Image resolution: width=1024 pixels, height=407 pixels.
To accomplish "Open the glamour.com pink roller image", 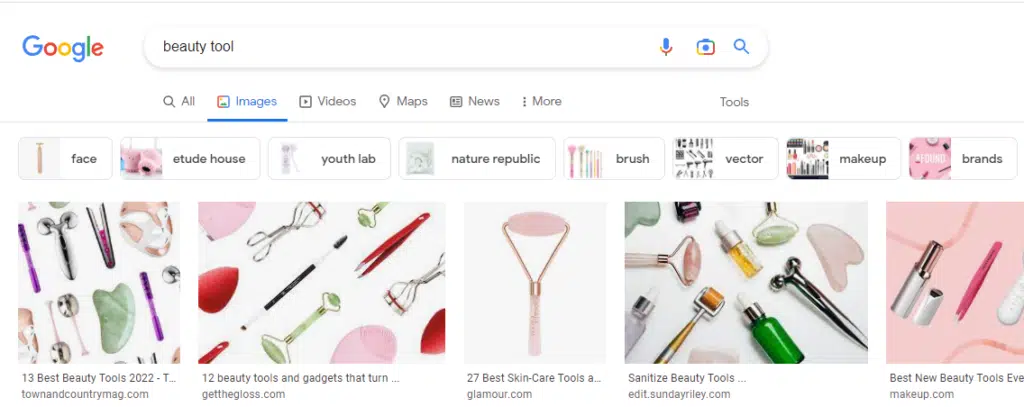I will [535, 282].
